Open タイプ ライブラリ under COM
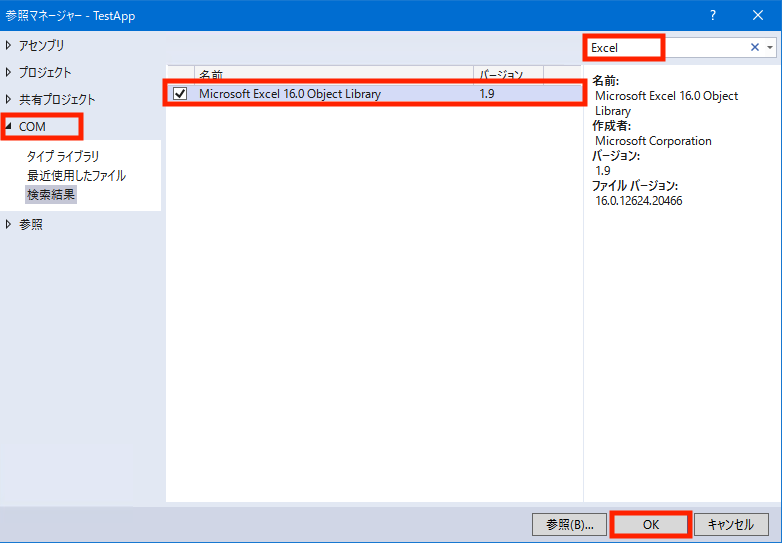Image resolution: width=783 pixels, height=546 pixels. [x=63, y=156]
